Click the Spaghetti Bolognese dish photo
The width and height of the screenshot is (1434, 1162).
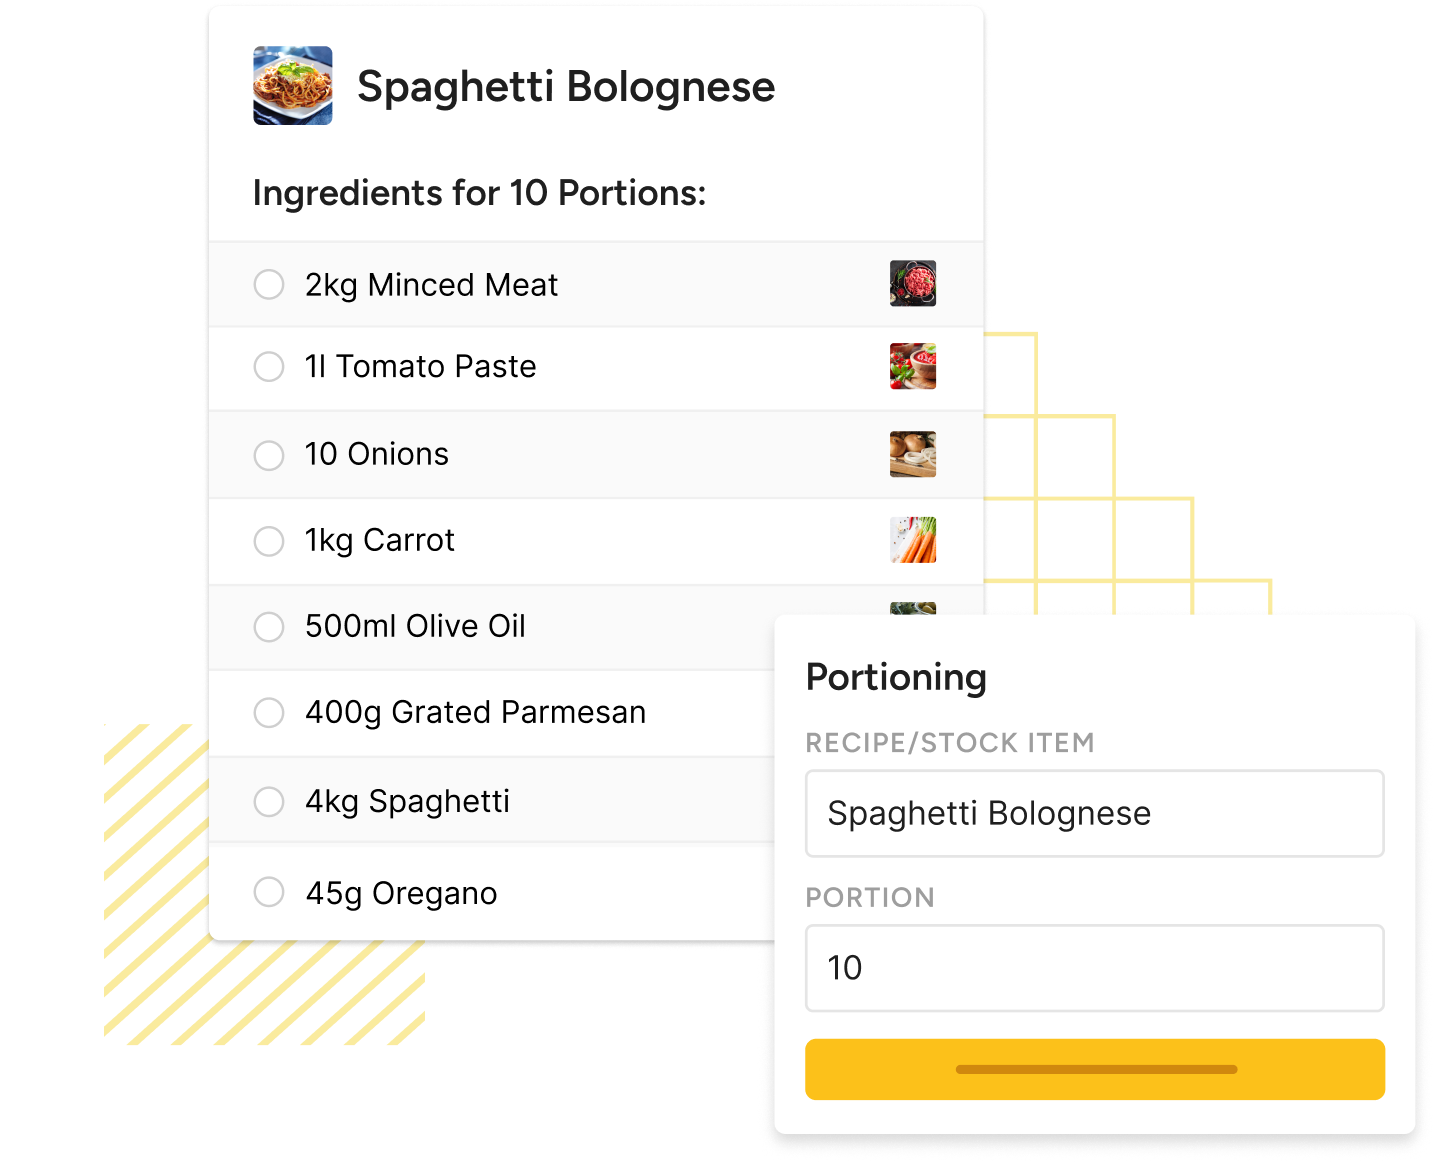tap(292, 86)
